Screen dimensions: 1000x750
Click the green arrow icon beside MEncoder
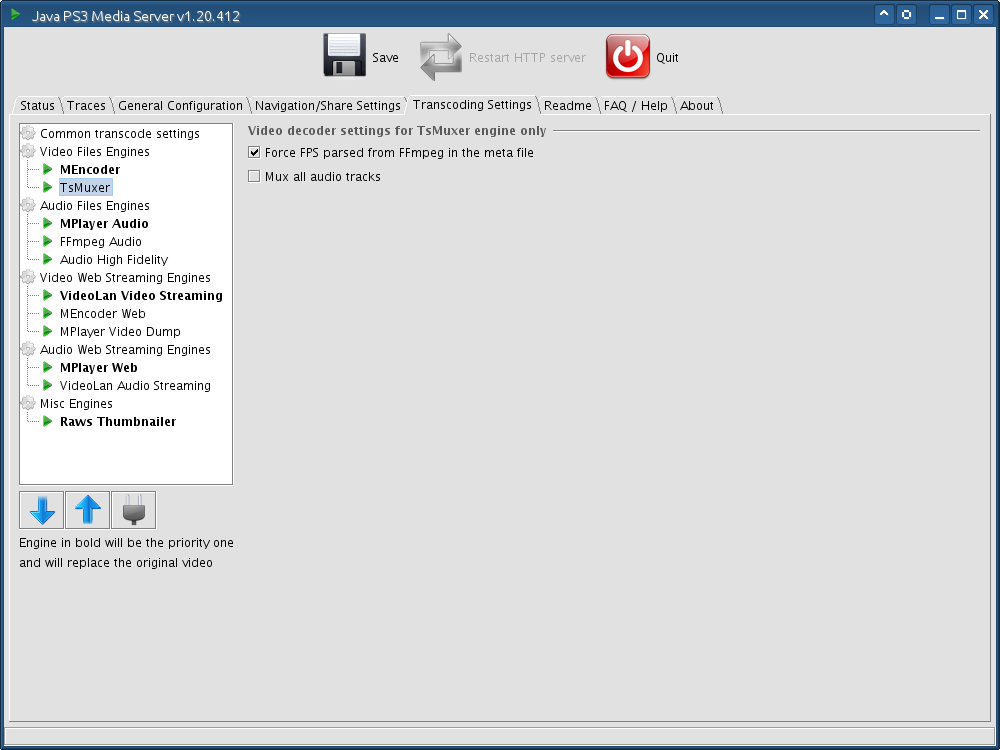tap(48, 169)
